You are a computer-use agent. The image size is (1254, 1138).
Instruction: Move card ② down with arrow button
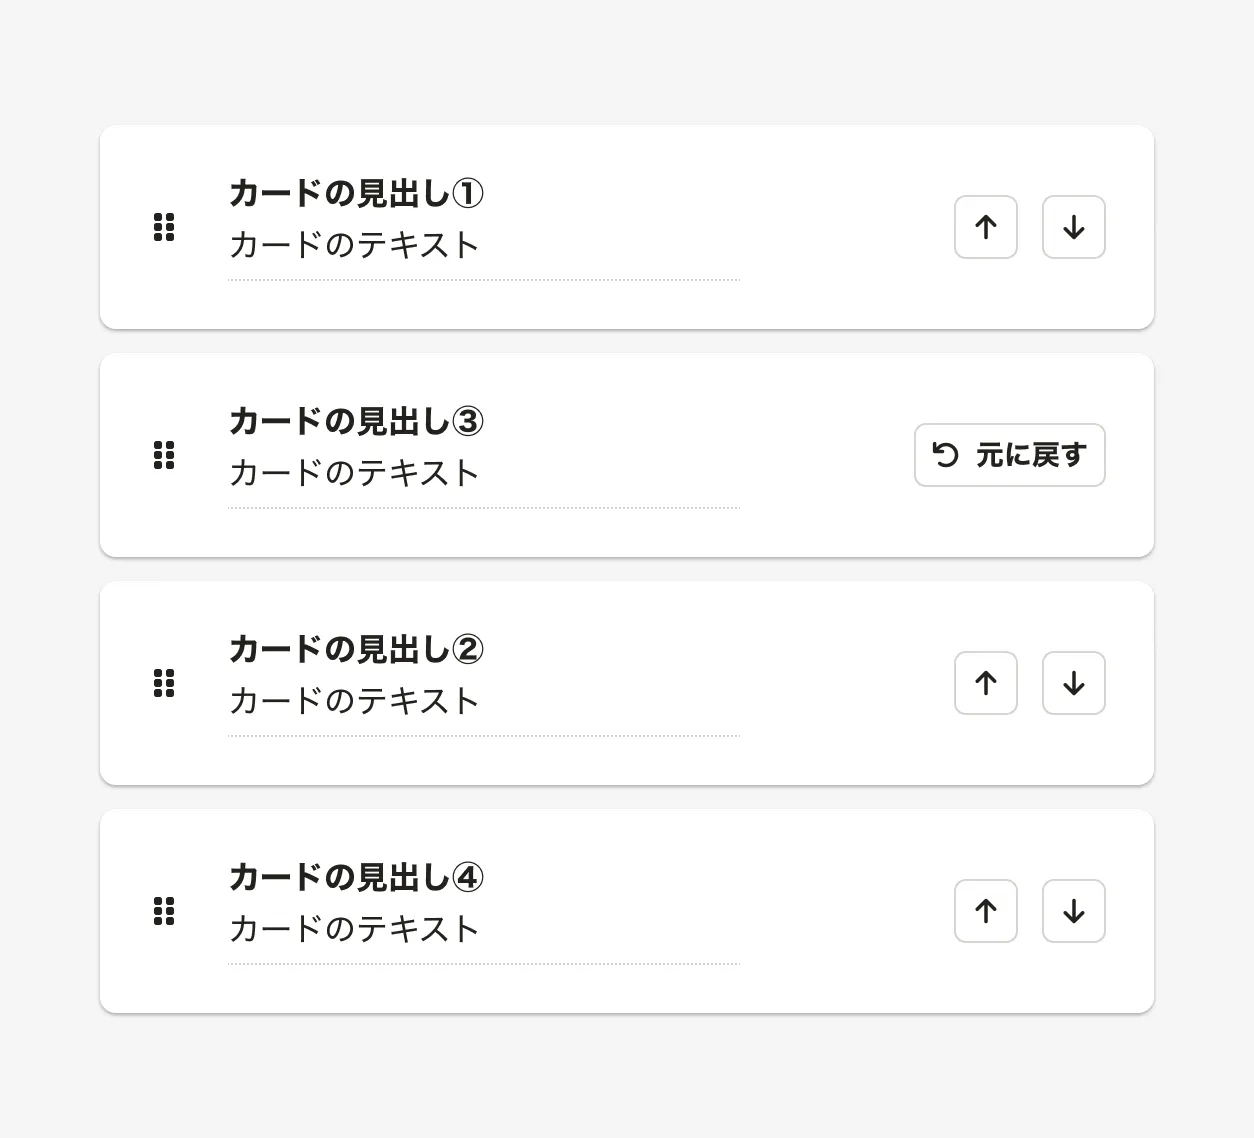1073,684
